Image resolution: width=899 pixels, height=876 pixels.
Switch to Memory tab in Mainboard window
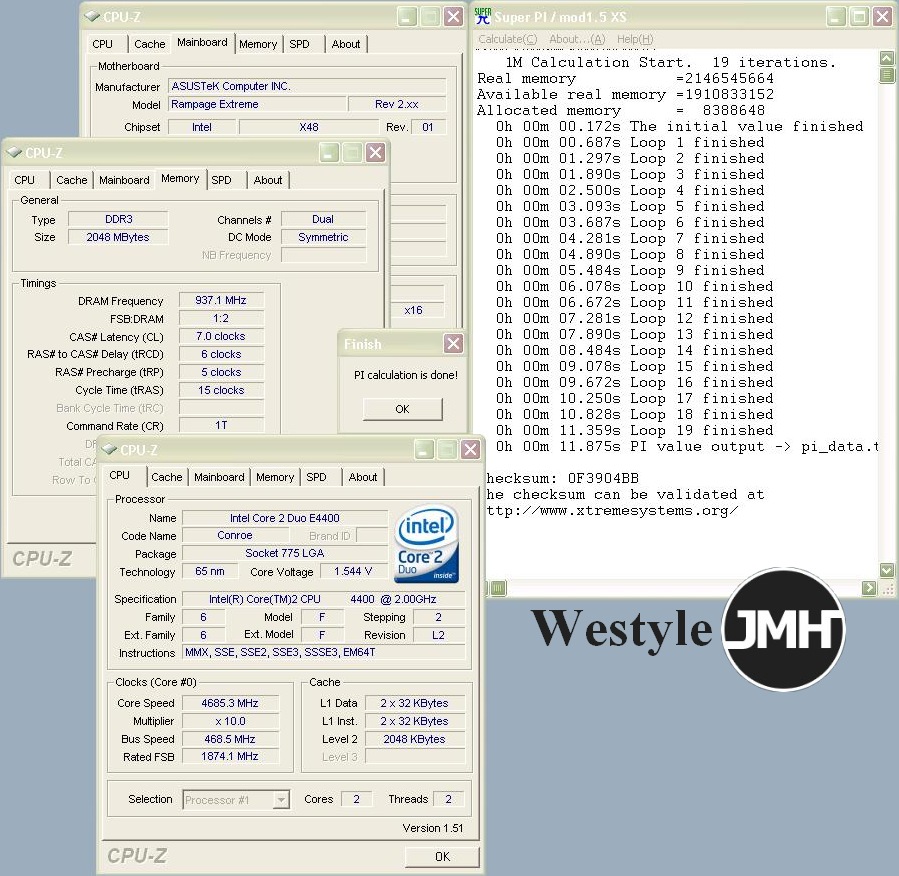coord(258,44)
